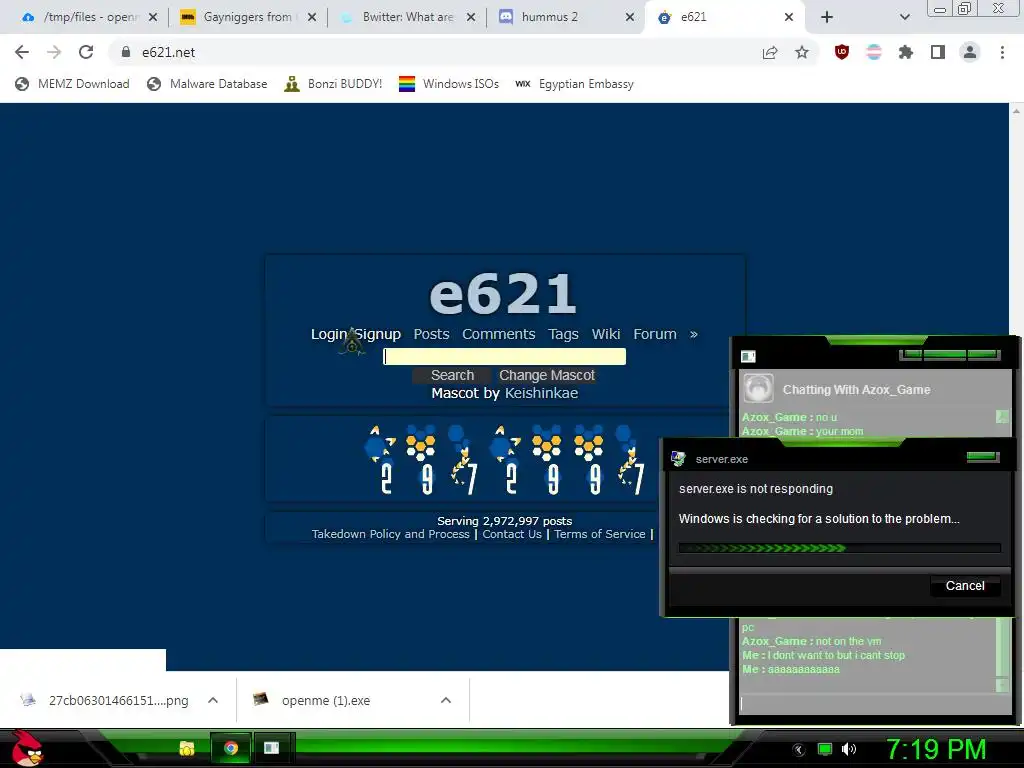1024x768 pixels.
Task: Bookmark this page with the star icon
Action: (x=802, y=52)
